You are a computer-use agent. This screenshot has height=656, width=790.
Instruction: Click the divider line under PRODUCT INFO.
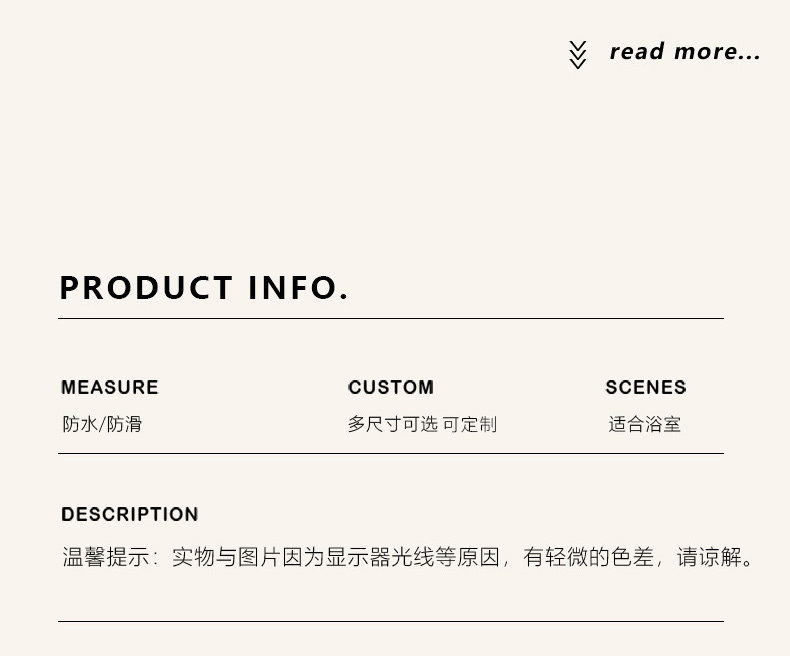click(390, 319)
